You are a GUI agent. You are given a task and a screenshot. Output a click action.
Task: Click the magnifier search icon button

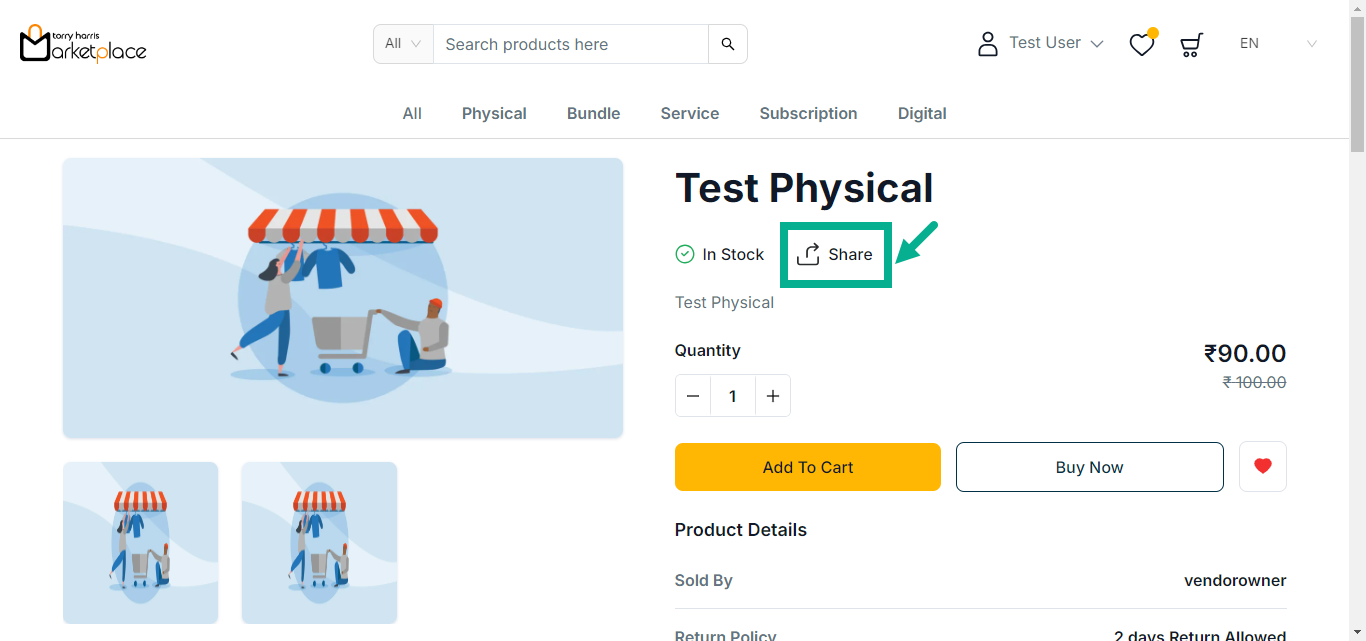coord(728,44)
